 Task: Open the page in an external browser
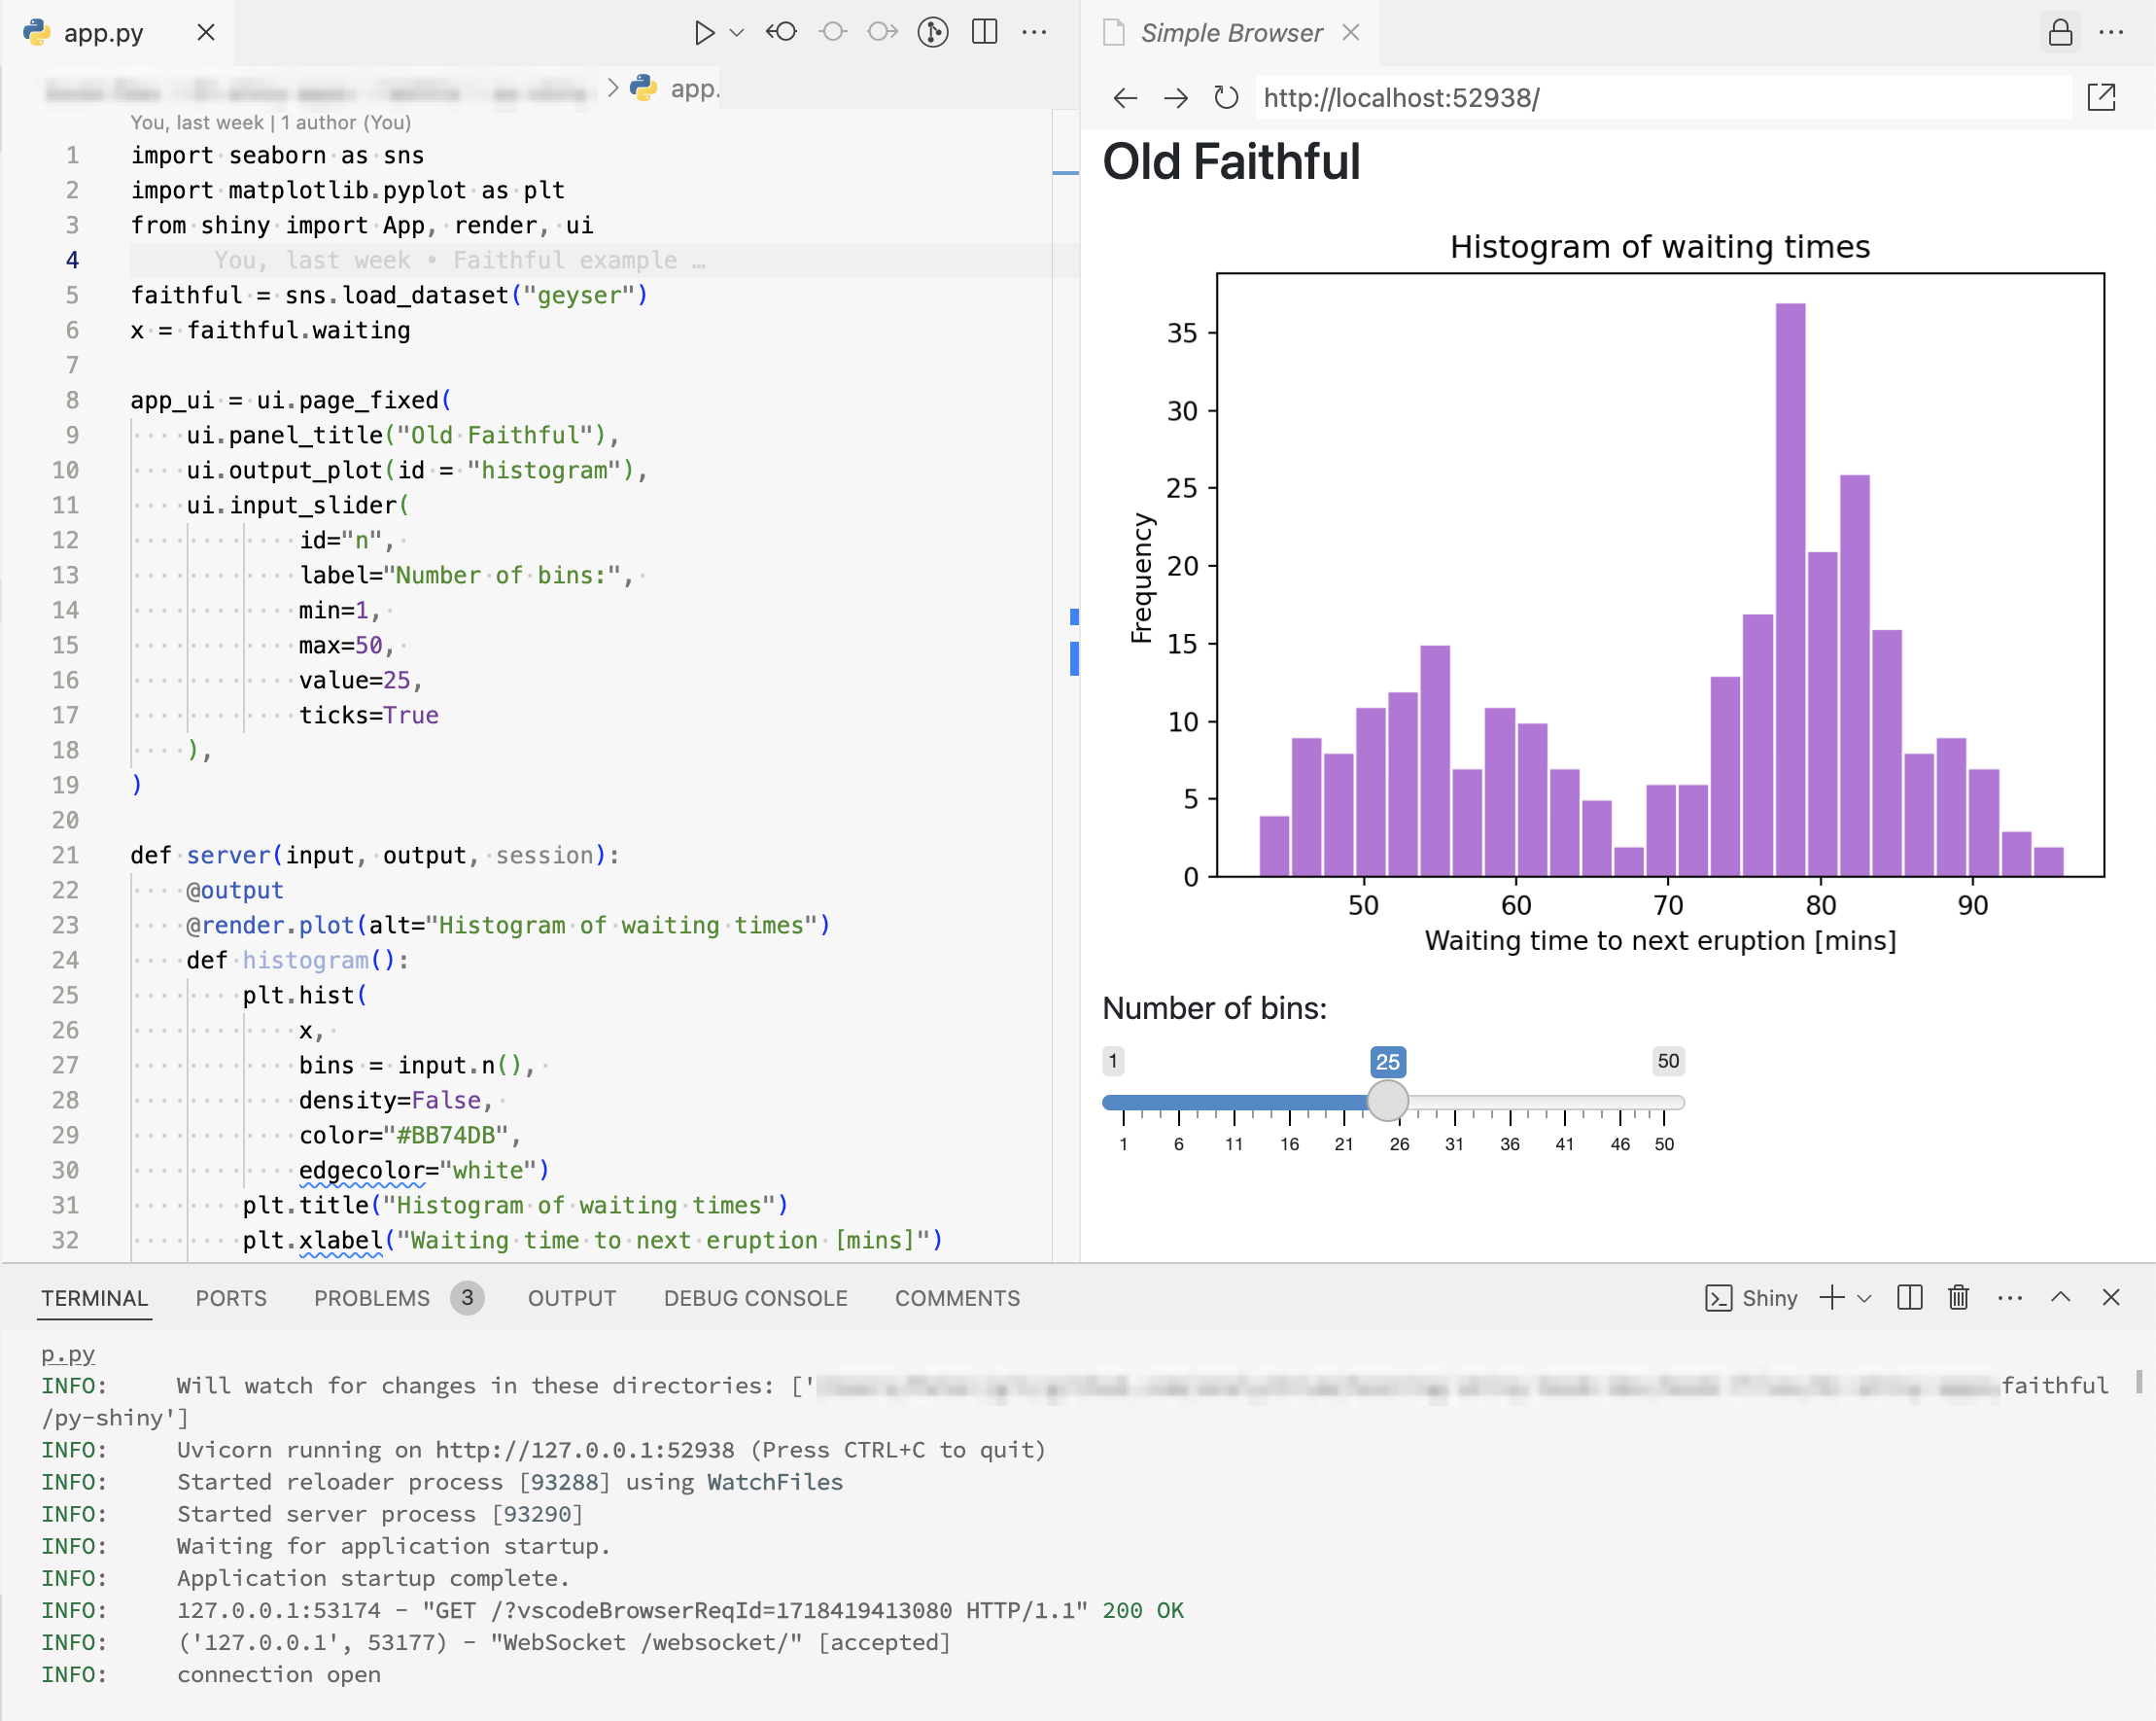[2102, 98]
